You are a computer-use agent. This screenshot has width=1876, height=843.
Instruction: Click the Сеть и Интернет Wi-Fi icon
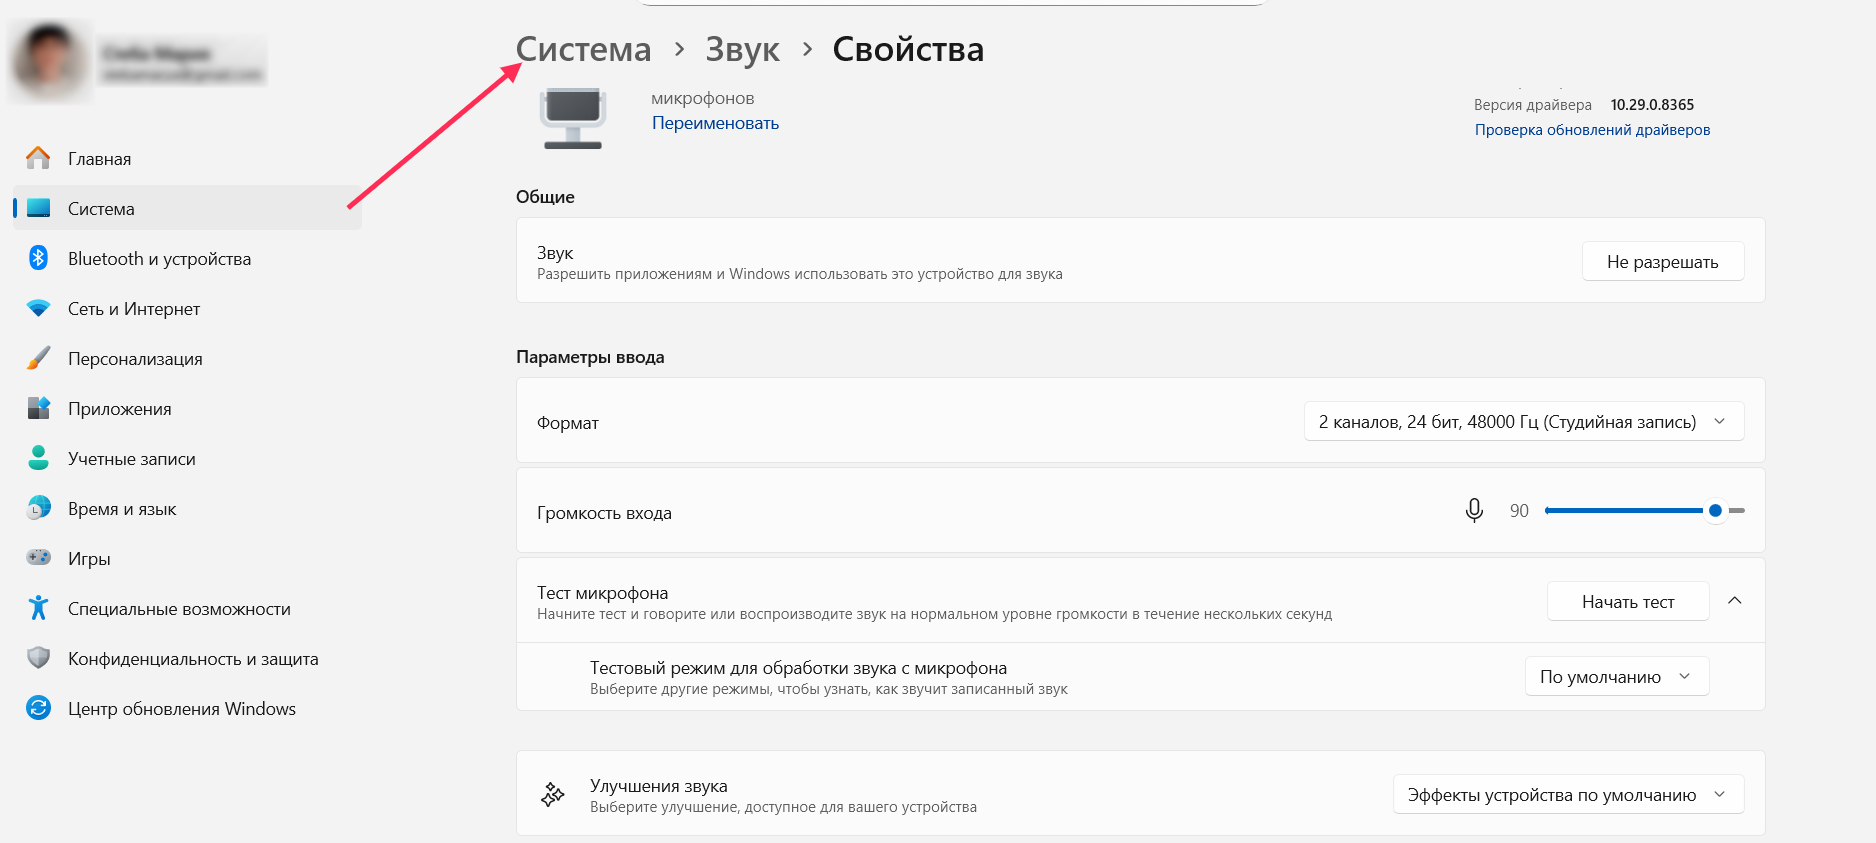pyautogui.click(x=38, y=308)
